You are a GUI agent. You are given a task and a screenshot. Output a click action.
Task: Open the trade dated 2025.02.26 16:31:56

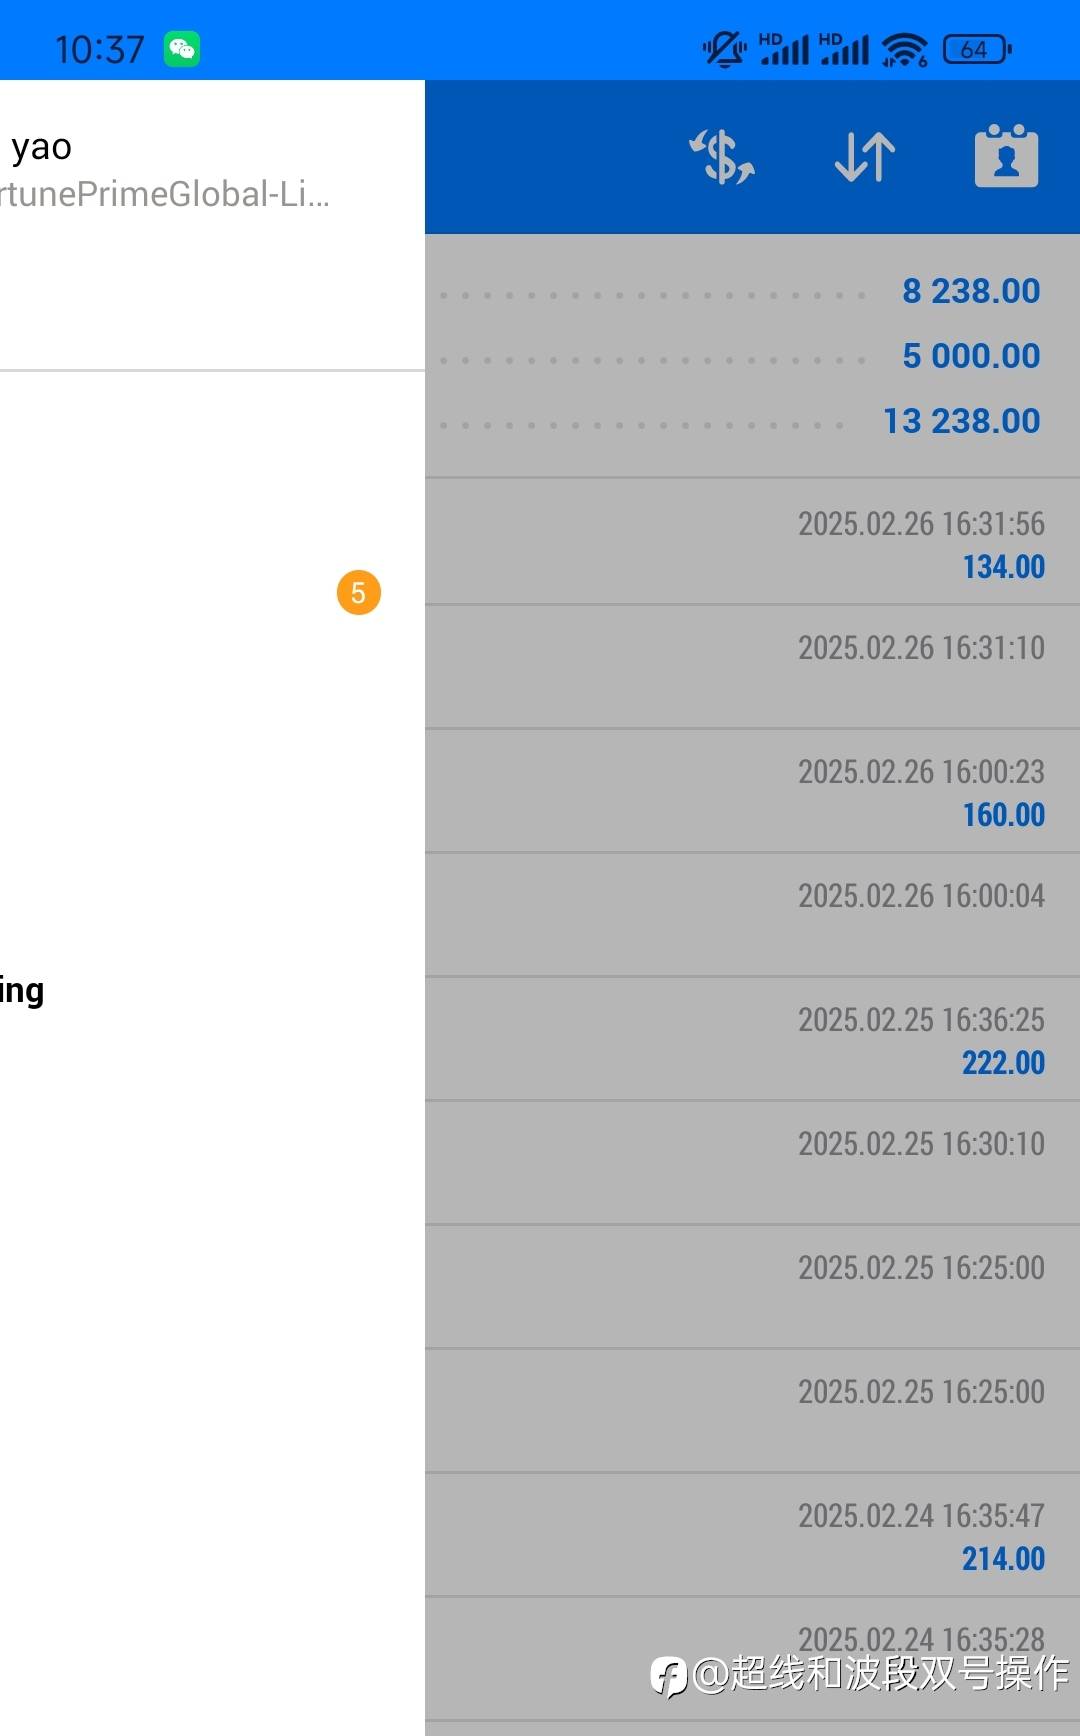click(752, 542)
